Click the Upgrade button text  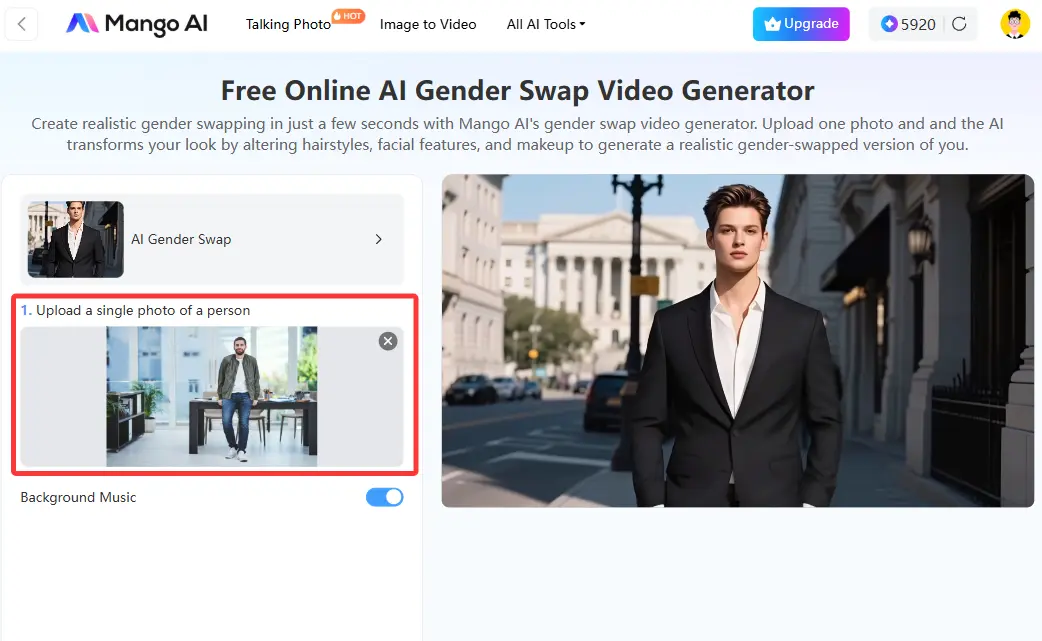(811, 24)
